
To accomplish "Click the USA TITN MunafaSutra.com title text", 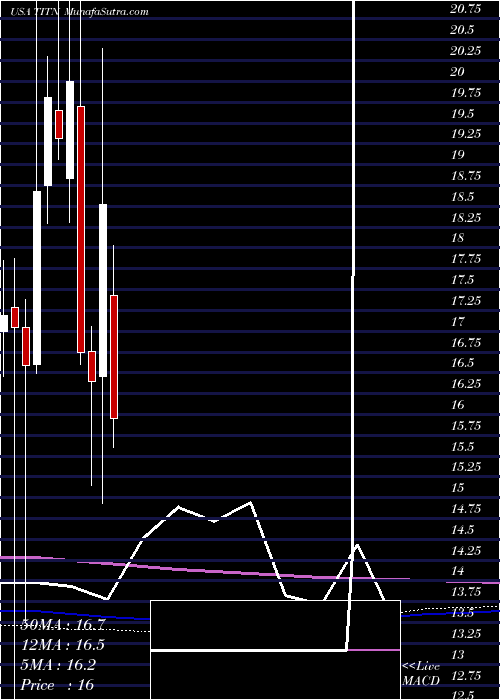I will [x=79, y=12].
